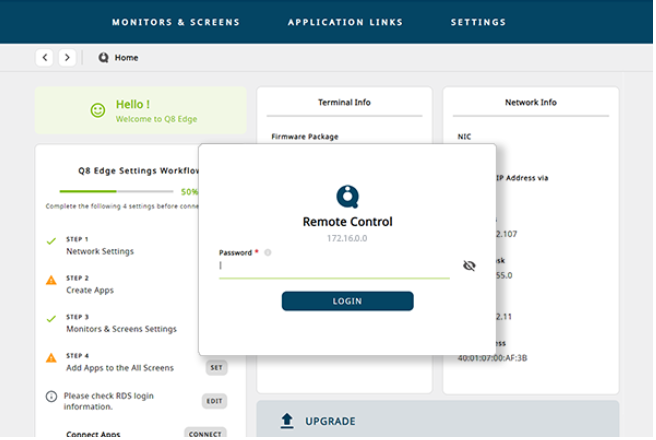Click the info icon beside the RDS login note

pyautogui.click(x=51, y=397)
